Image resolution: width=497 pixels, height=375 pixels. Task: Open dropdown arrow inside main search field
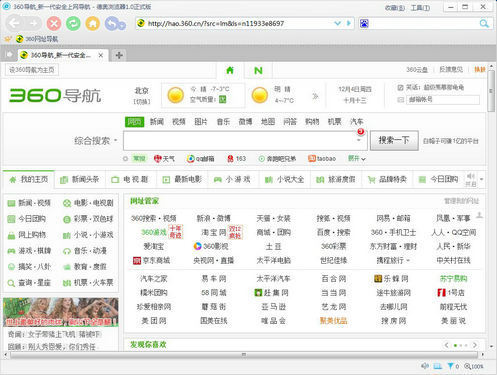tap(359, 140)
